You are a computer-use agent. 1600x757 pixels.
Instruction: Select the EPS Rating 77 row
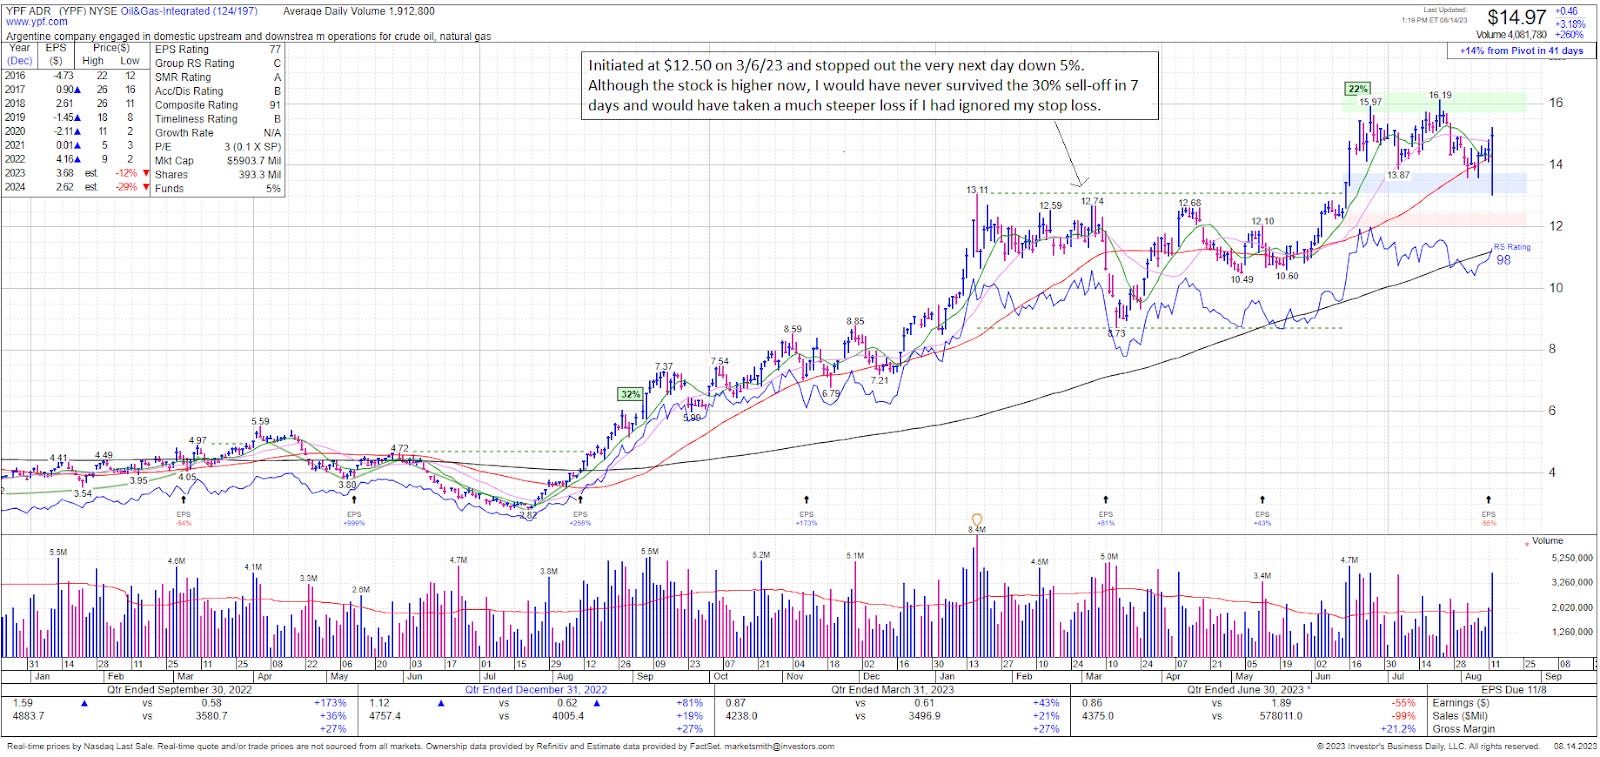218,49
